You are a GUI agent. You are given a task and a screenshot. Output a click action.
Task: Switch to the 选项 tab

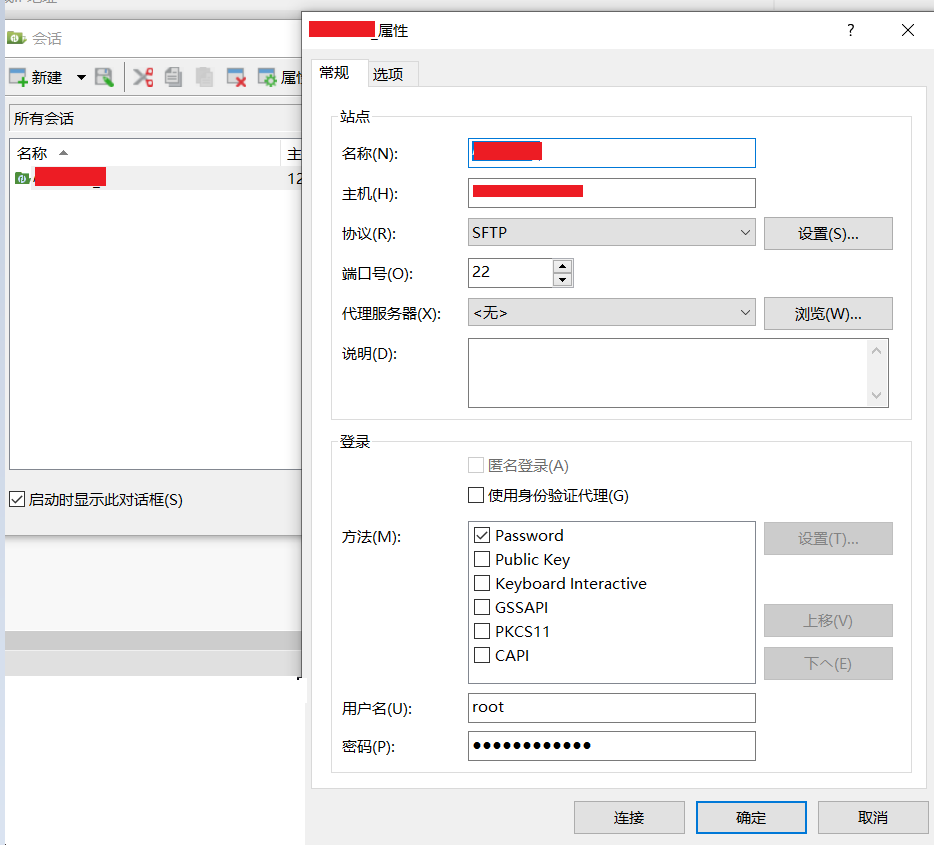392,74
